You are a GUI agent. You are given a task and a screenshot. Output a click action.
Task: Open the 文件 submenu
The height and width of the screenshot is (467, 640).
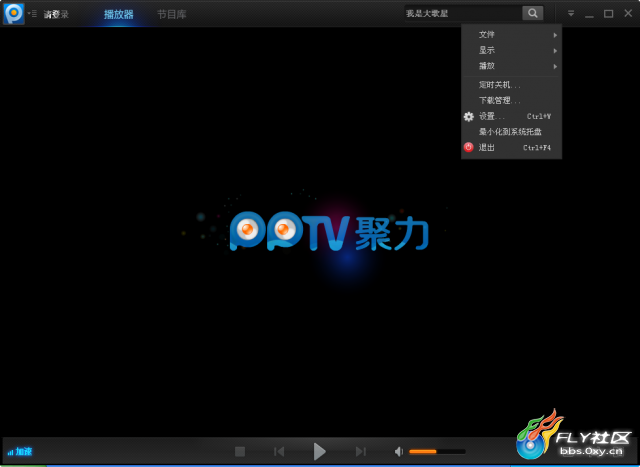tap(511, 35)
